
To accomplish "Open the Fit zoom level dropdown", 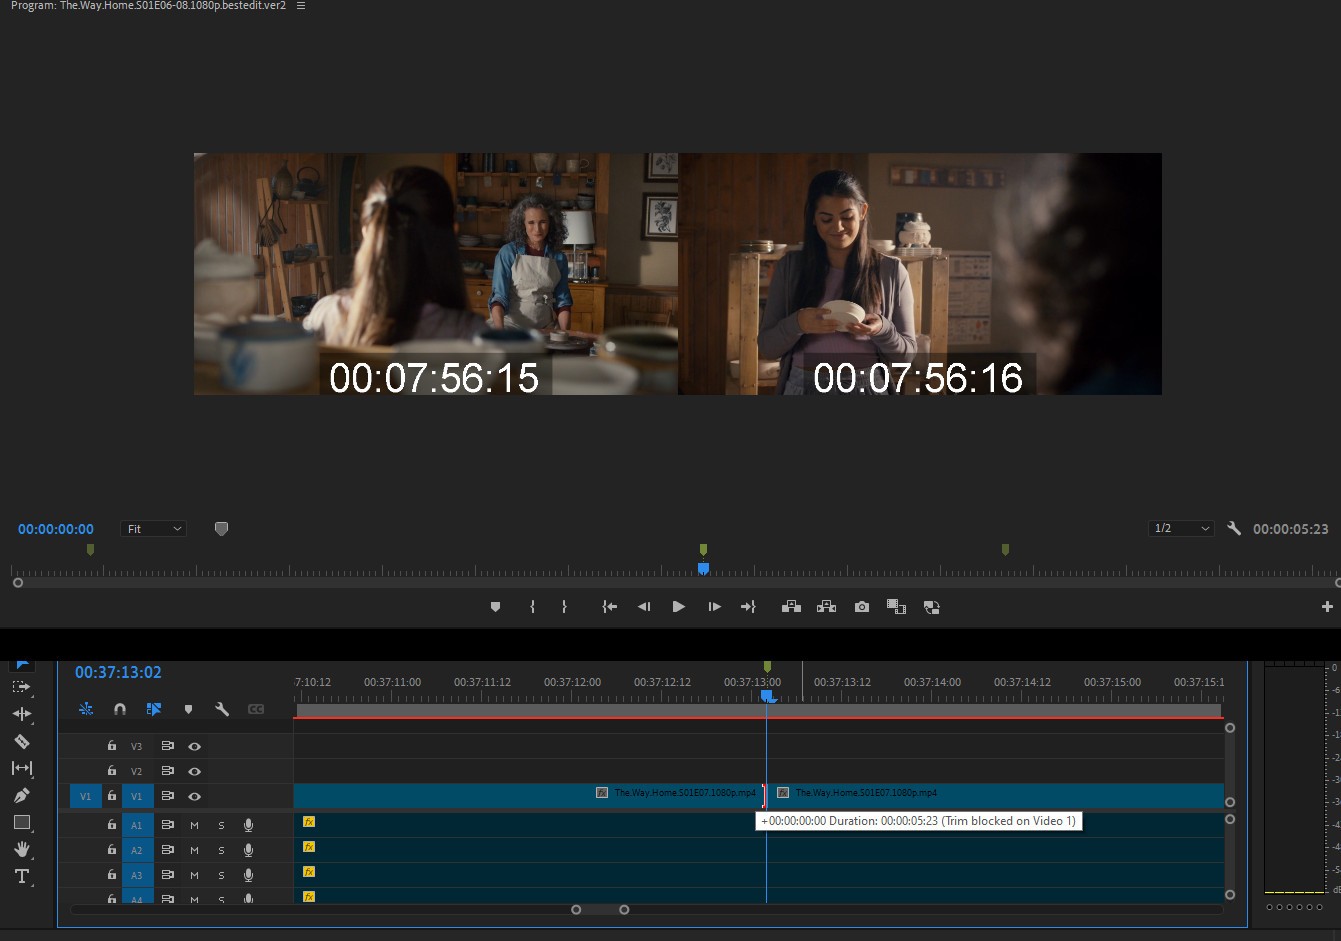I will [154, 528].
